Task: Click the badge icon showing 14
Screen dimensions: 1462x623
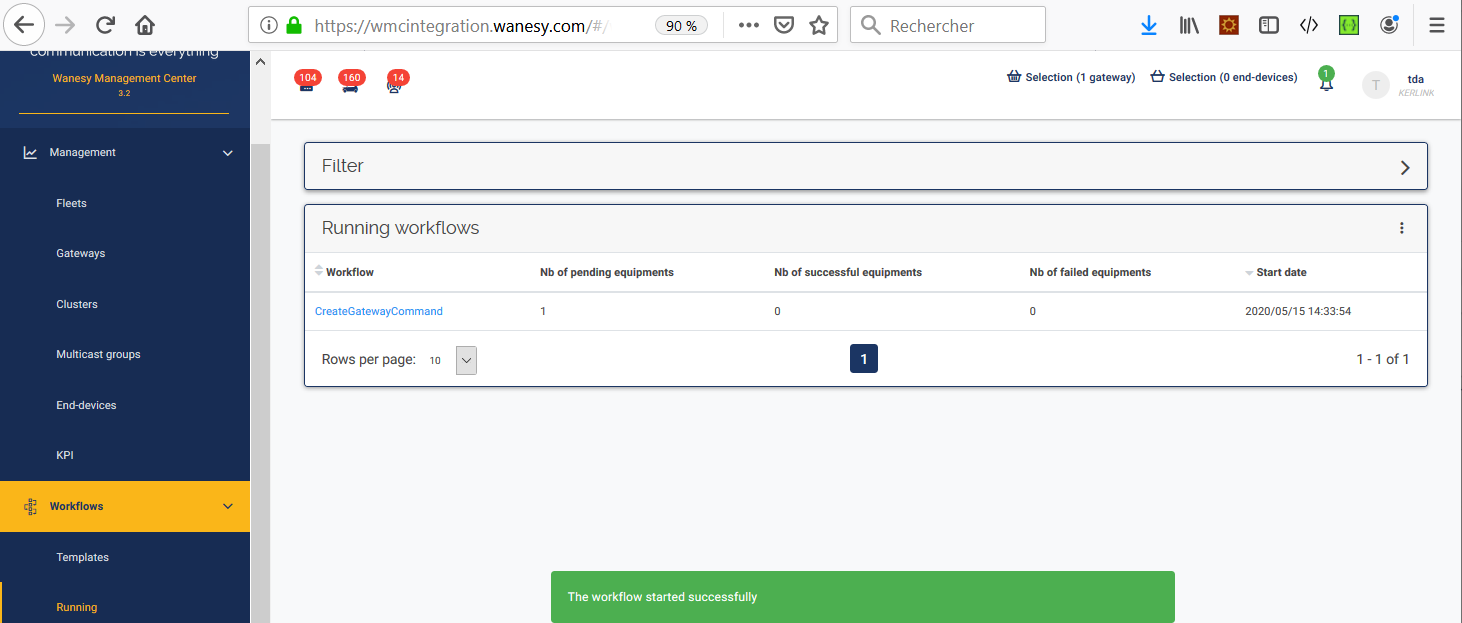Action: pyautogui.click(x=396, y=83)
